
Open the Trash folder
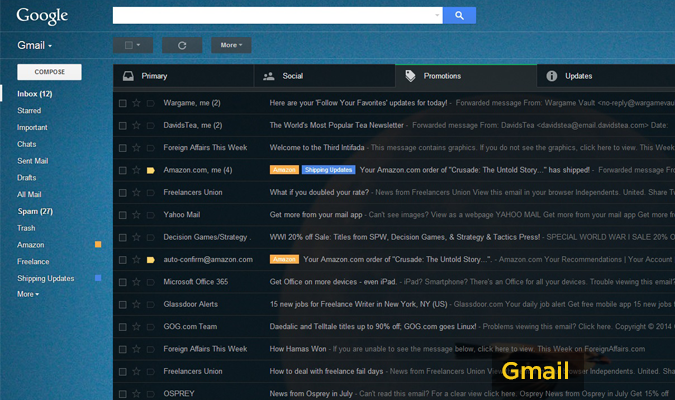[x=26, y=228]
